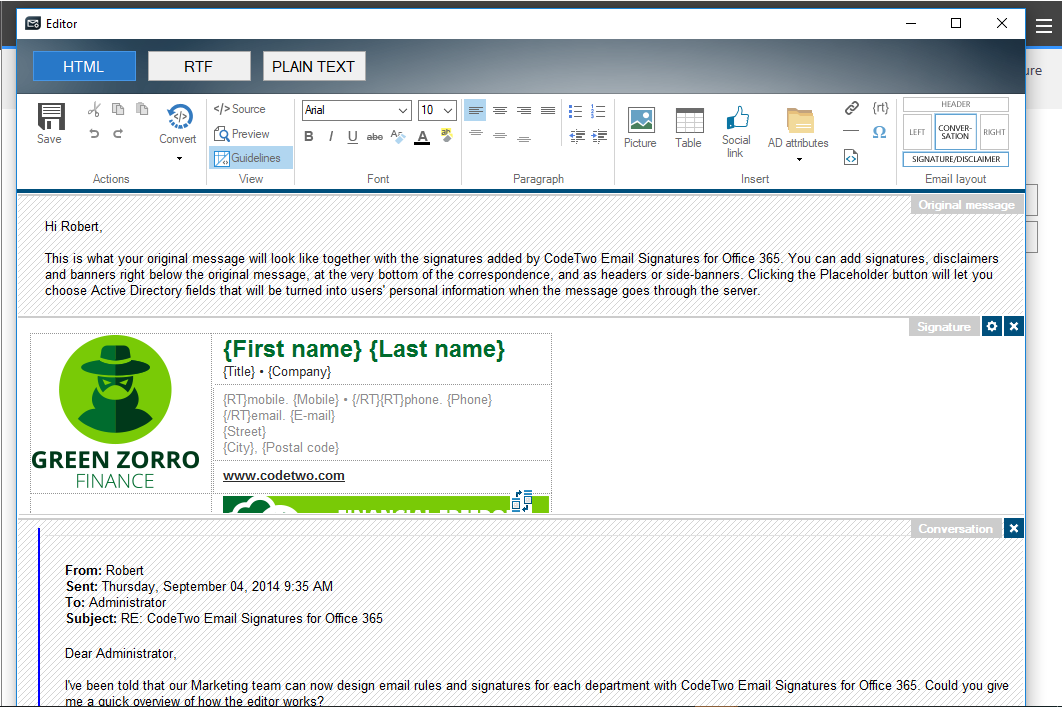Clear text formatting with eraser icon

(398, 136)
